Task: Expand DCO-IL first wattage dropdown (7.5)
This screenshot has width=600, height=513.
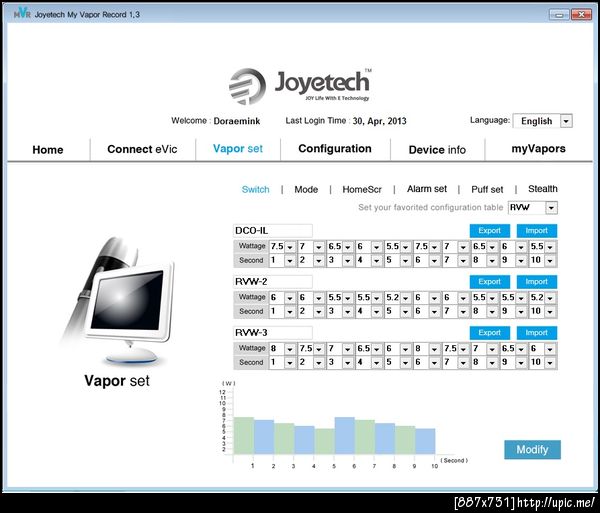Action: (290, 247)
